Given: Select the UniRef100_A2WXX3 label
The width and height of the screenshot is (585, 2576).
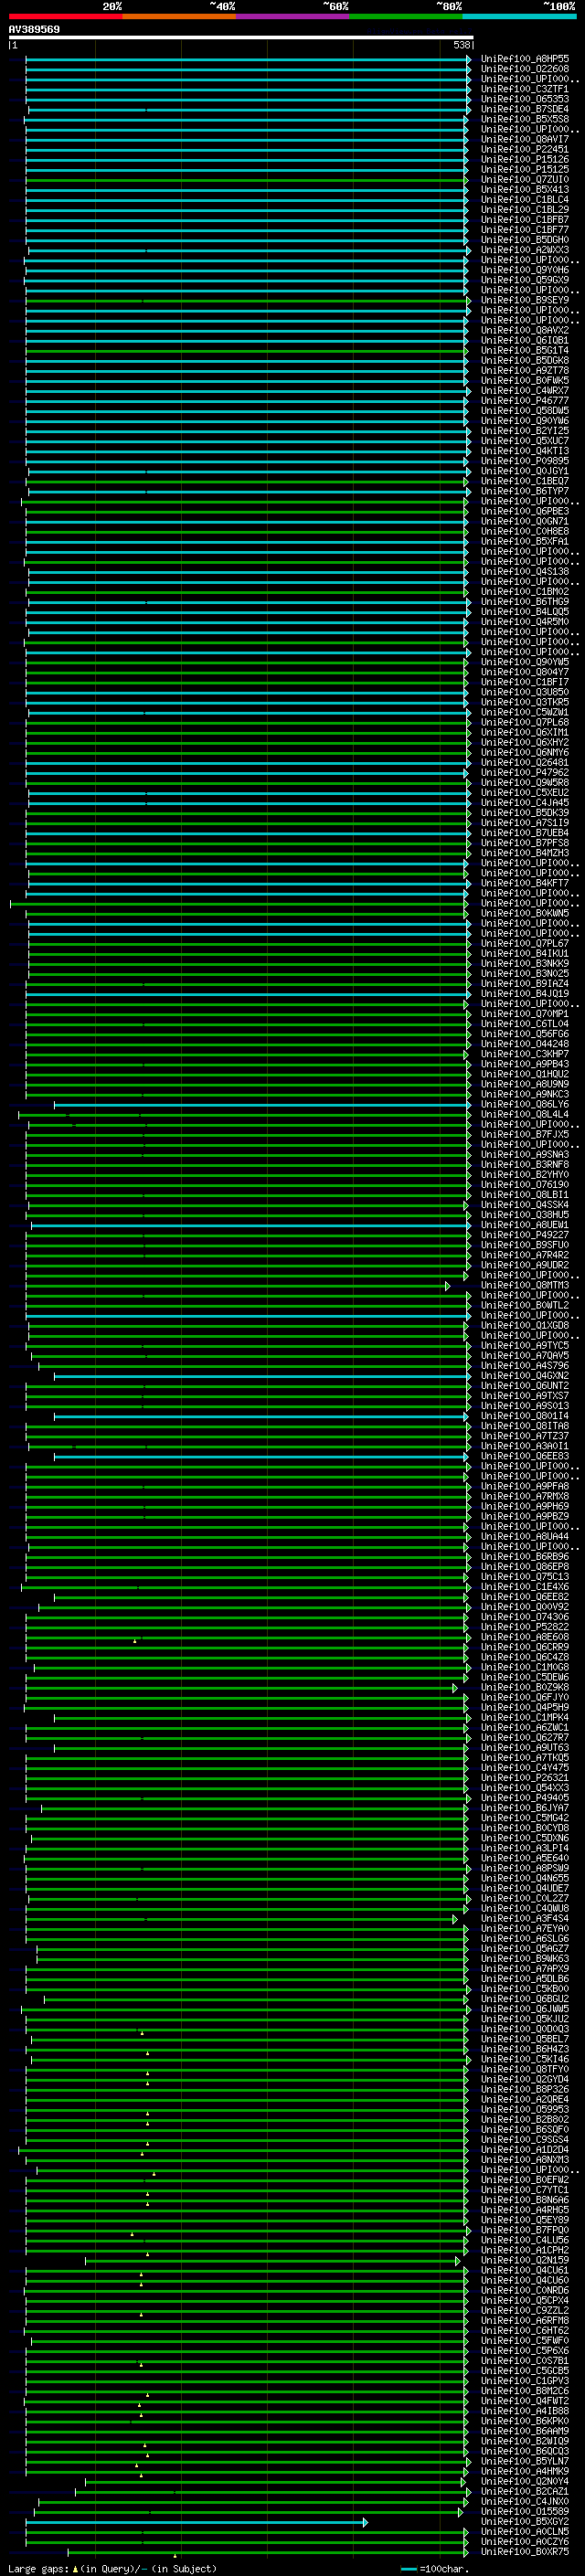Looking at the screenshot, I should point(525,250).
